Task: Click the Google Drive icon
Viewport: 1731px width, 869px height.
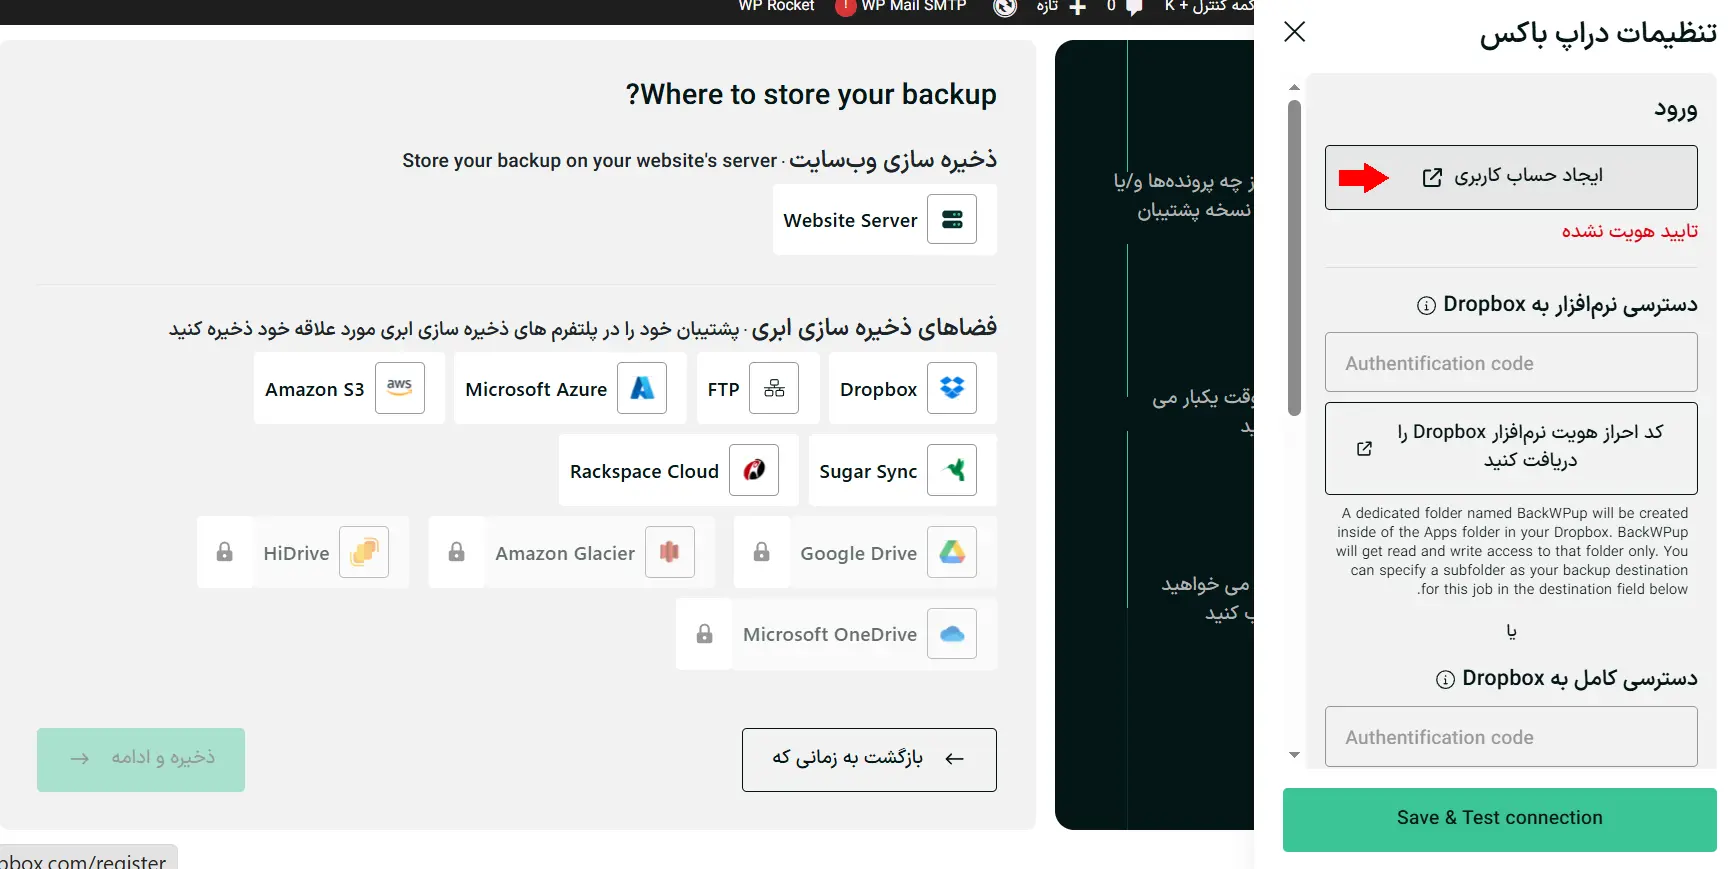Action: tap(952, 552)
